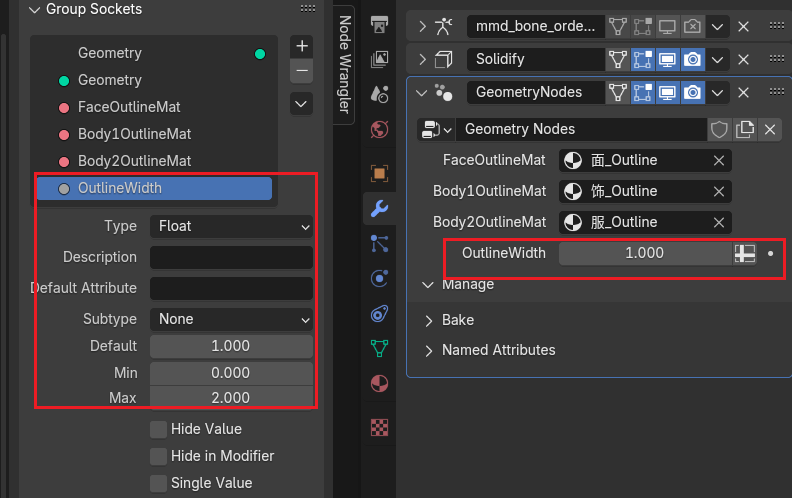
Task: Enable the Hide Value checkbox
Action: (158, 429)
